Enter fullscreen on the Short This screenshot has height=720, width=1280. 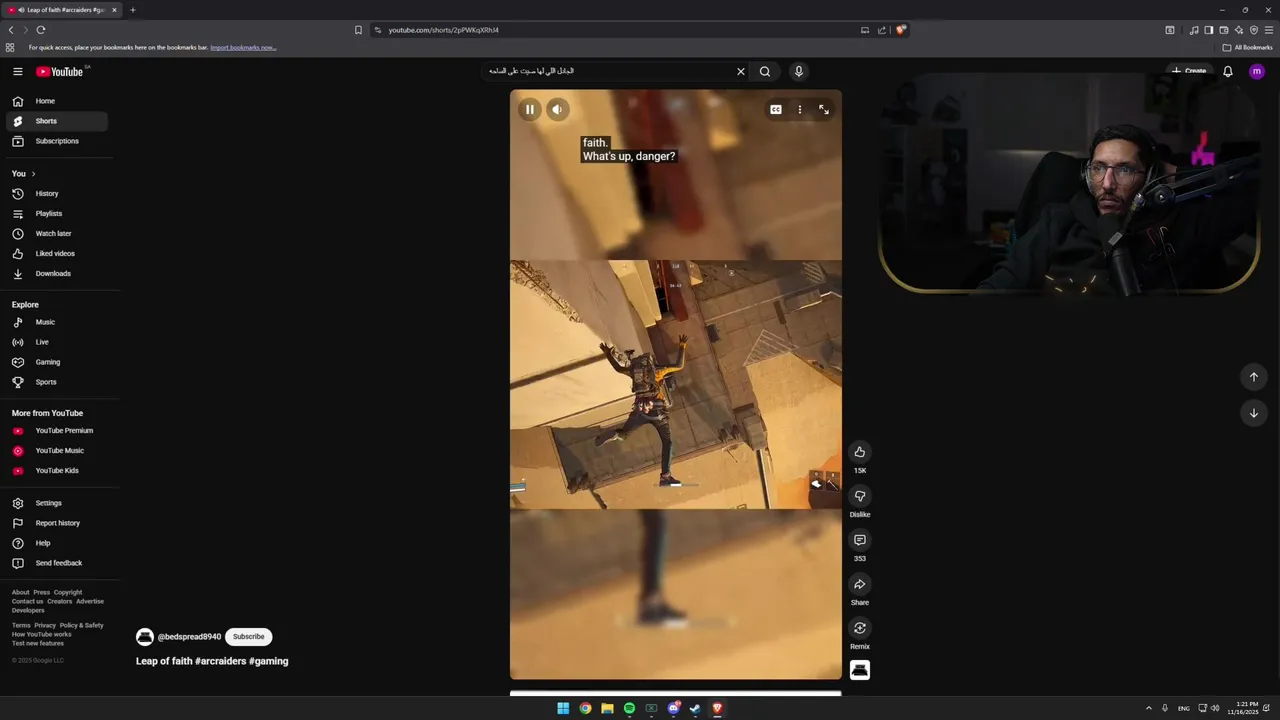(824, 109)
